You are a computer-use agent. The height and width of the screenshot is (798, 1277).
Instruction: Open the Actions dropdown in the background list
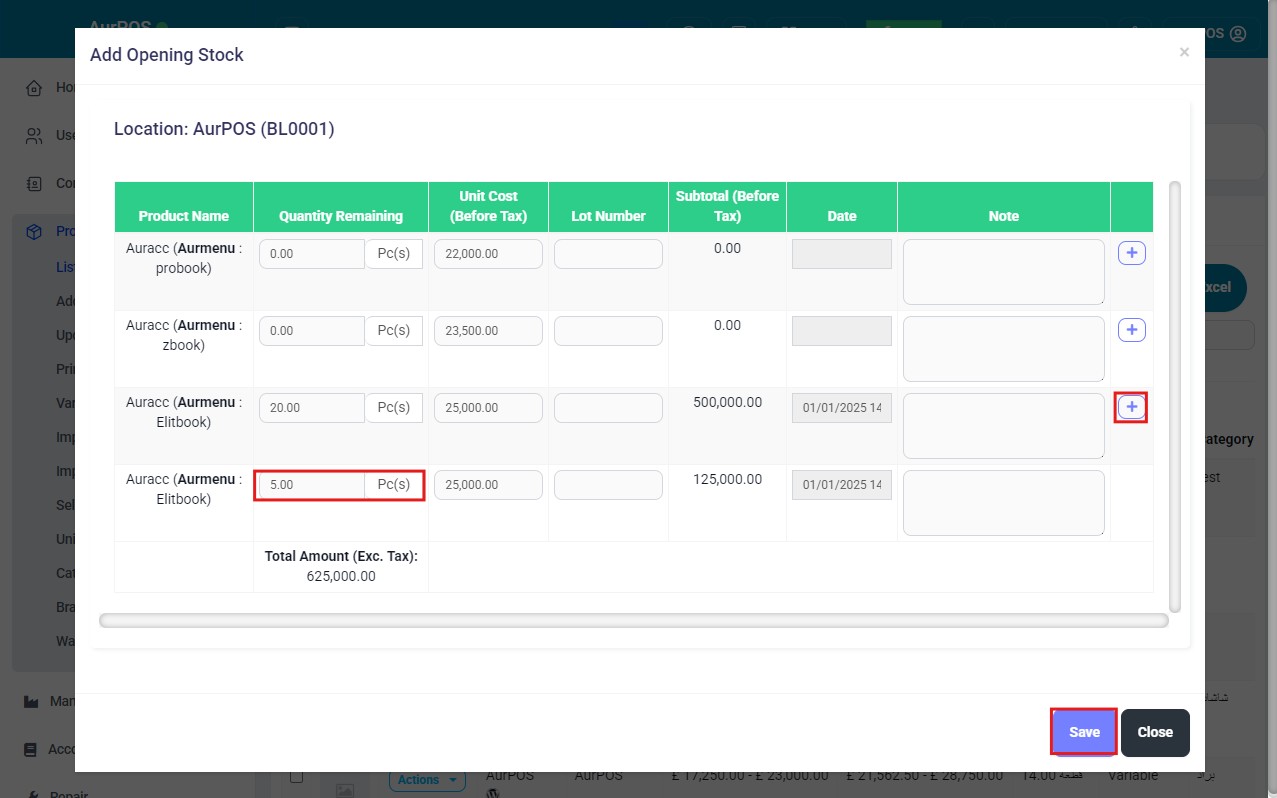pyautogui.click(x=427, y=780)
